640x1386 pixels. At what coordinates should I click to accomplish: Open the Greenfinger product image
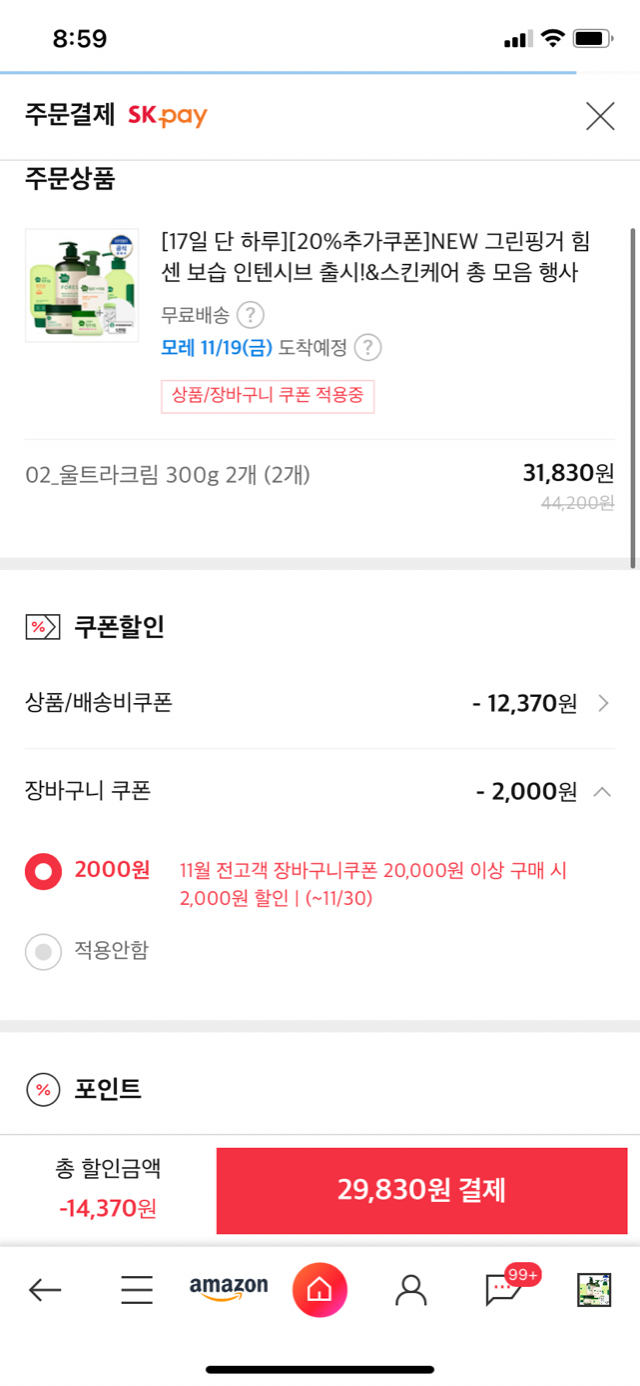pos(82,286)
